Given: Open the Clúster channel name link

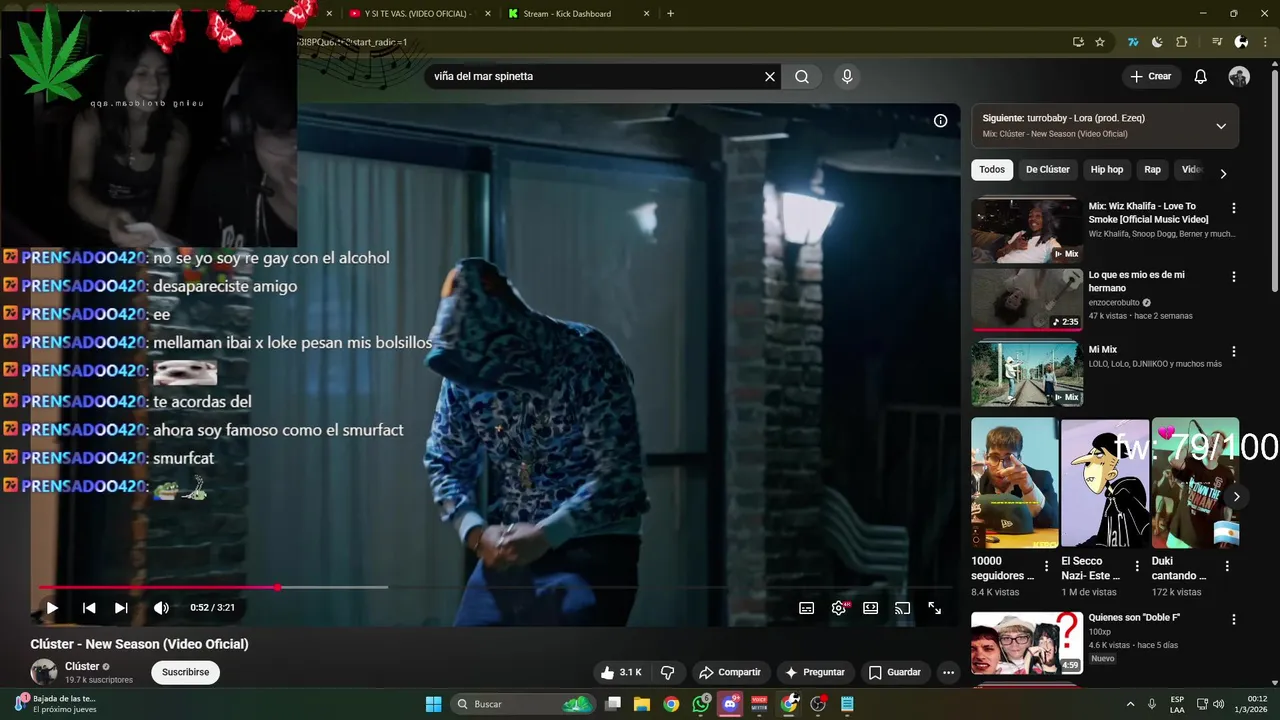Looking at the screenshot, I should pyautogui.click(x=82, y=666).
